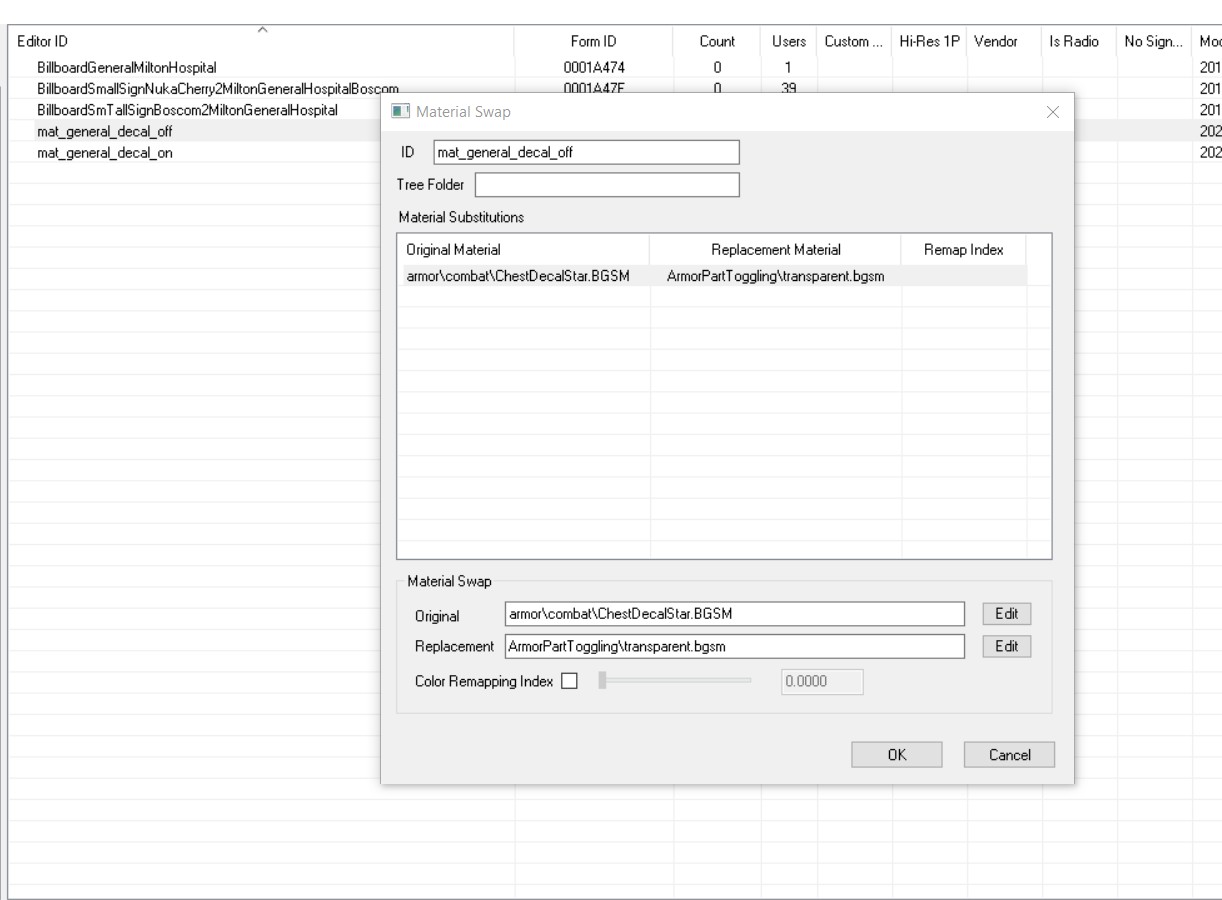Sort list by Editor ID column
This screenshot has width=1222, height=900.
(263, 41)
